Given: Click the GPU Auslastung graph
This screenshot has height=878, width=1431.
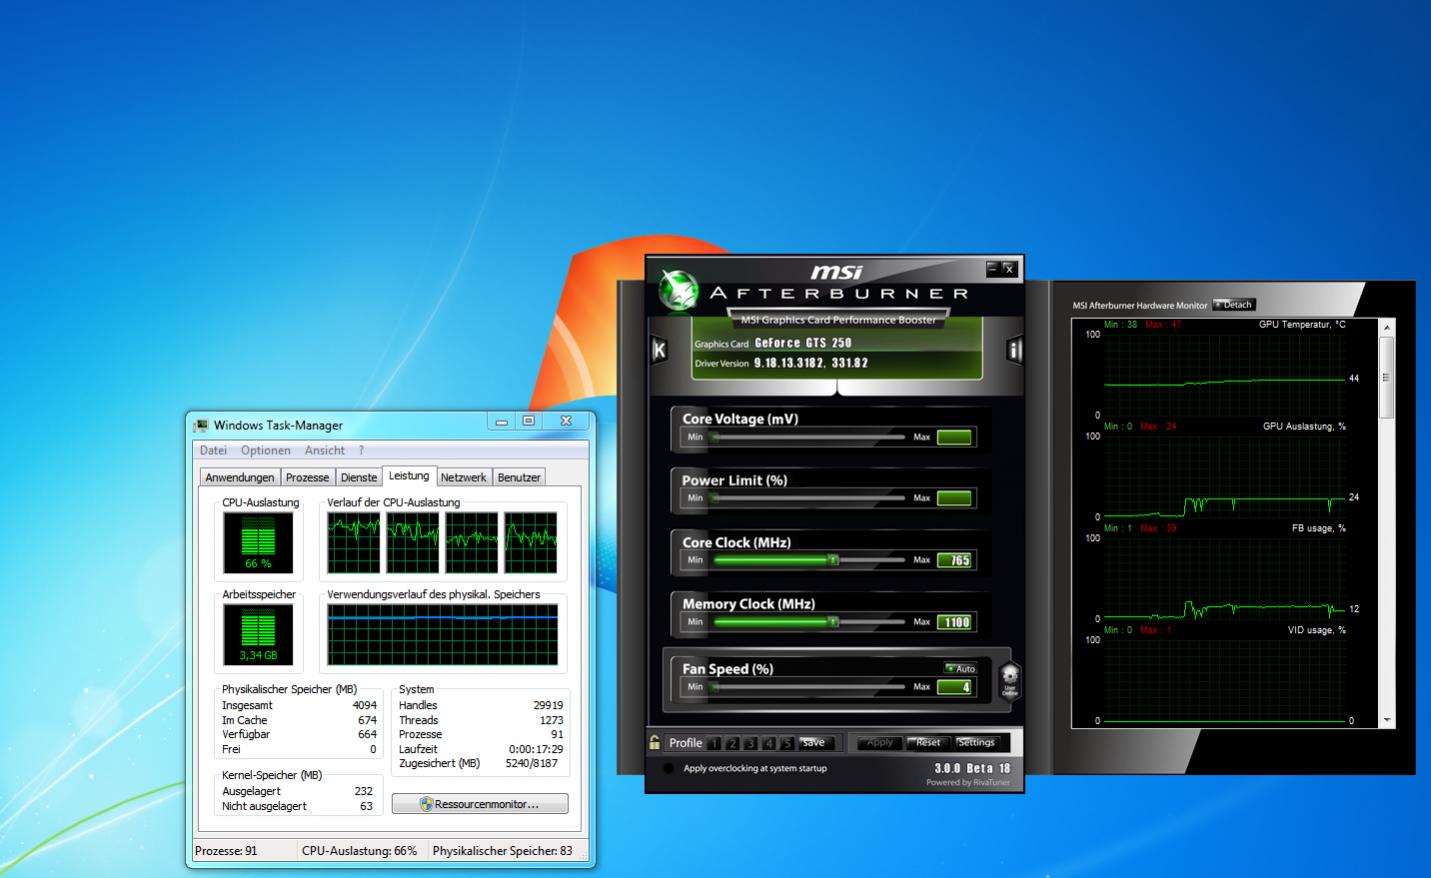Looking at the screenshot, I should 1224,476.
